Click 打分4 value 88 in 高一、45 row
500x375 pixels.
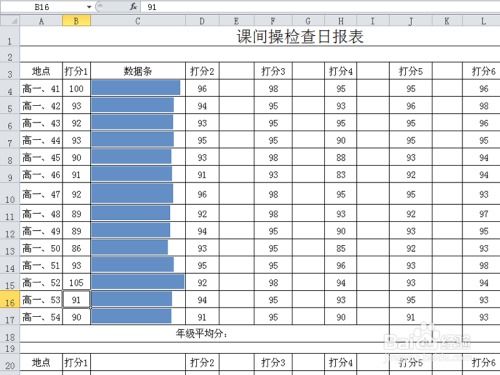click(341, 157)
